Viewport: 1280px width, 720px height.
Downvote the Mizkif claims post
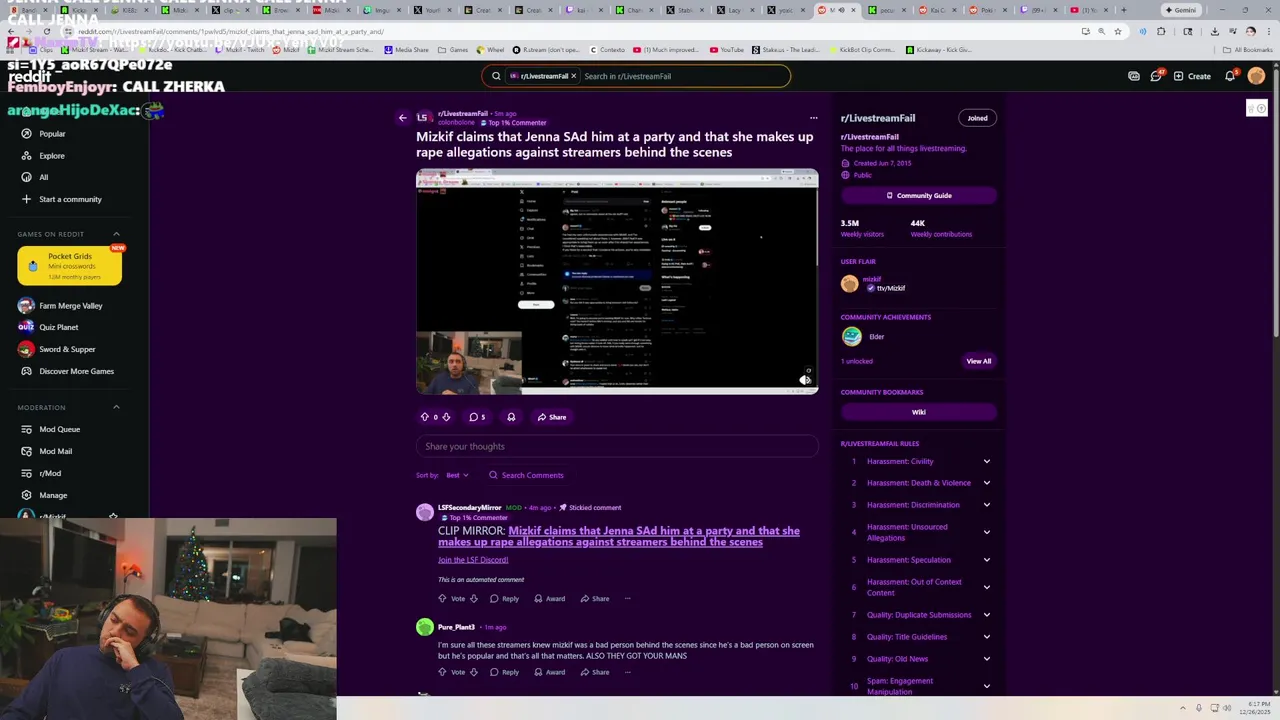click(446, 417)
